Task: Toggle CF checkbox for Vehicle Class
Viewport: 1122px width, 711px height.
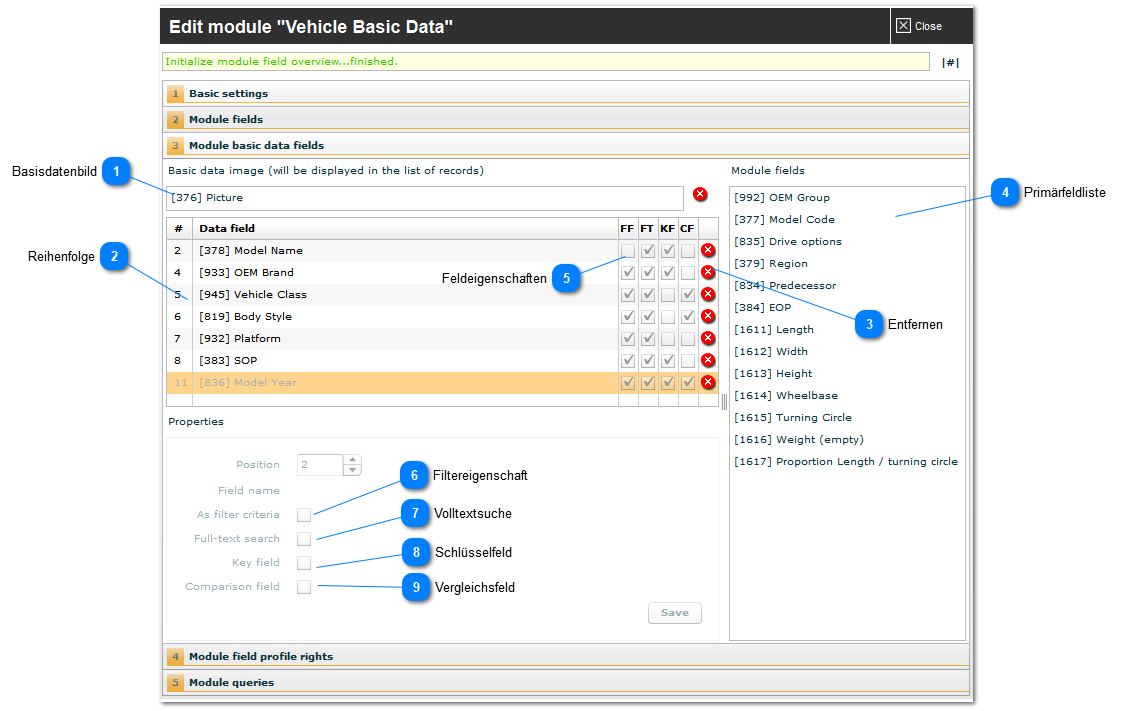Action: (x=688, y=295)
